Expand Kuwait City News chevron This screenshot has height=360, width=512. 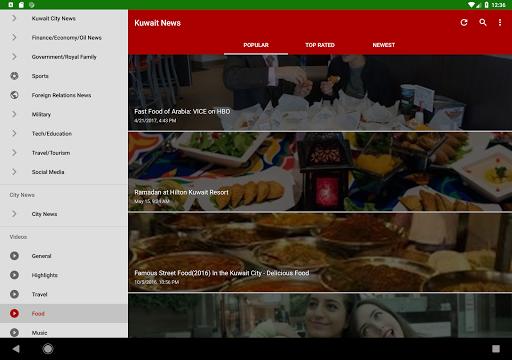coord(14,18)
